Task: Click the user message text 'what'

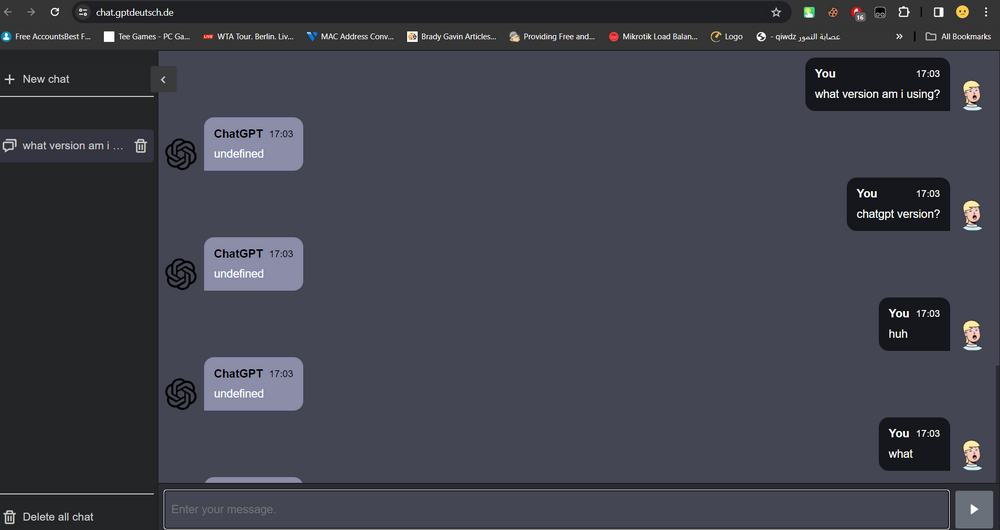Action: tap(901, 453)
